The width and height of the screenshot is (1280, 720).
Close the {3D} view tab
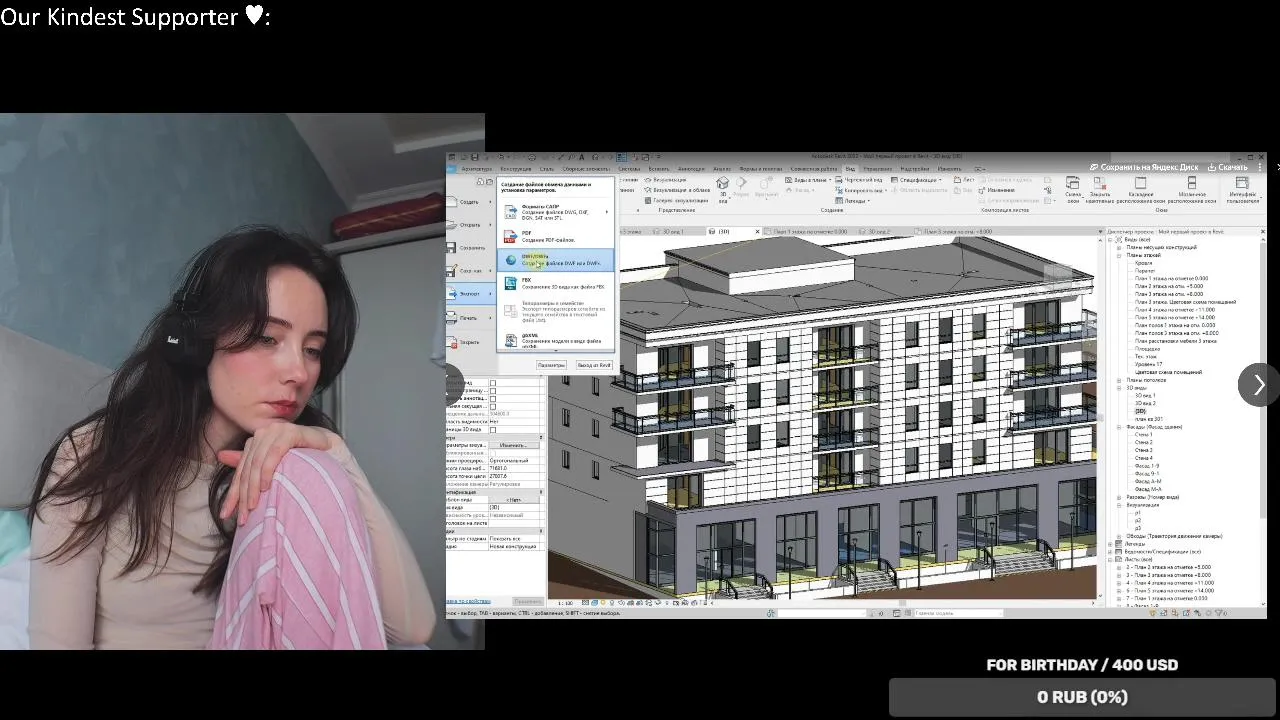(757, 231)
